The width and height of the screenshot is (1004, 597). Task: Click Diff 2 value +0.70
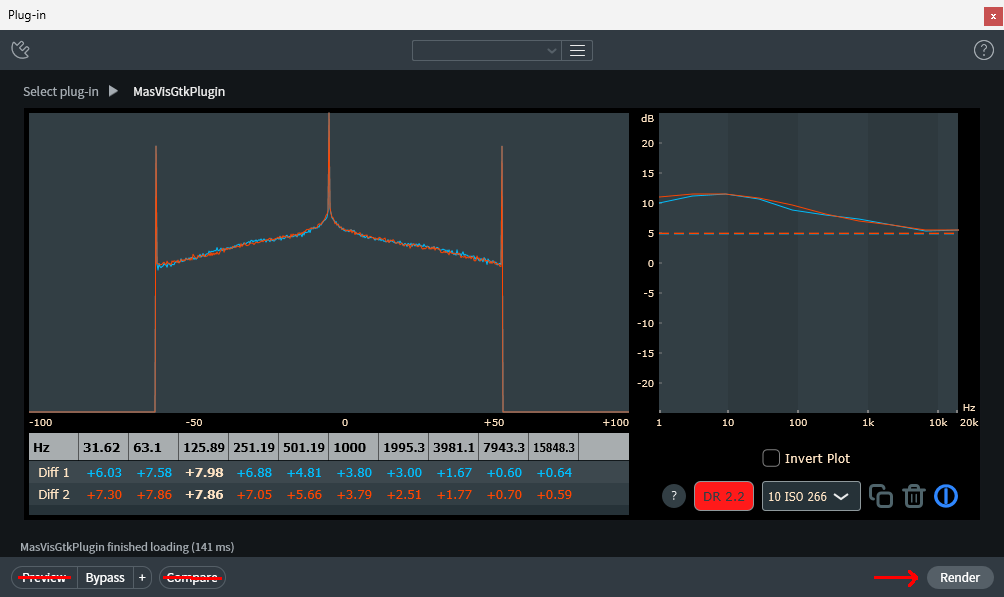point(504,495)
